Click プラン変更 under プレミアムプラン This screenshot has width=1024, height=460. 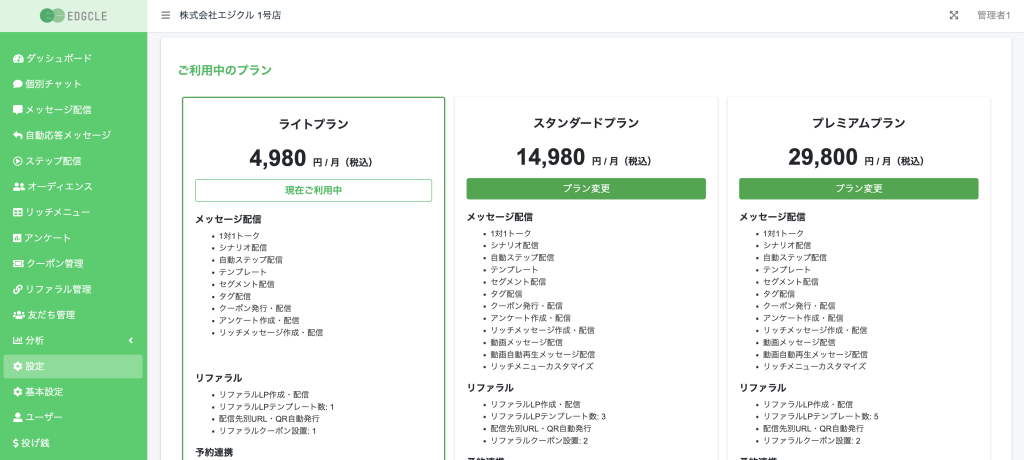pos(859,189)
